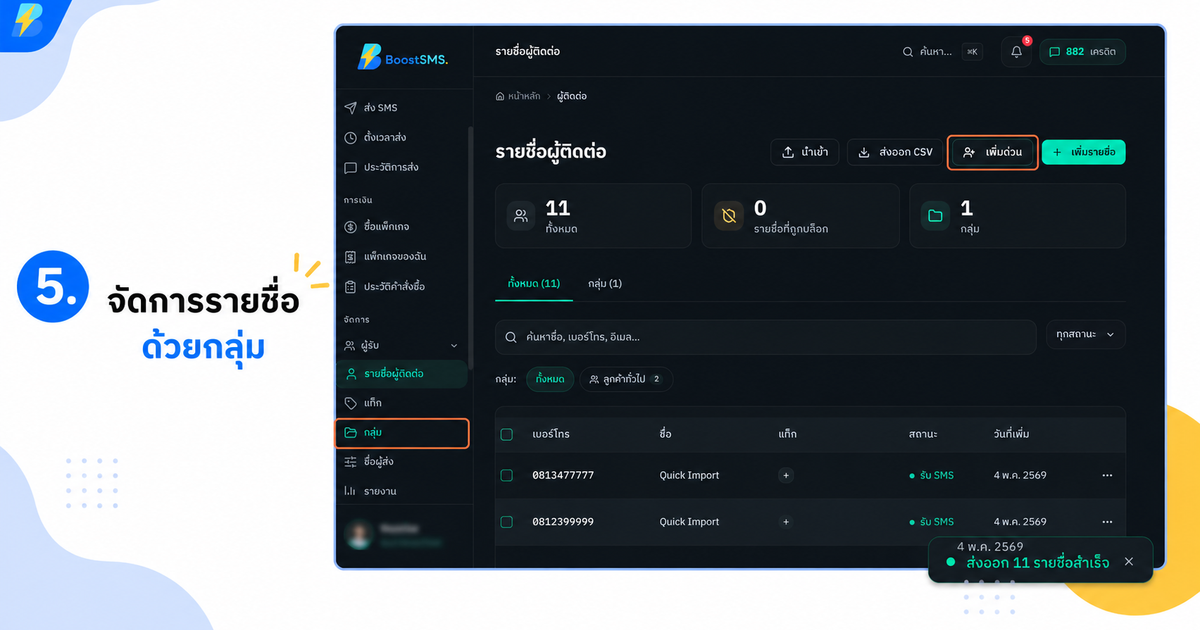Expand the ผู้รับ section in the sidebar

(x=401, y=345)
